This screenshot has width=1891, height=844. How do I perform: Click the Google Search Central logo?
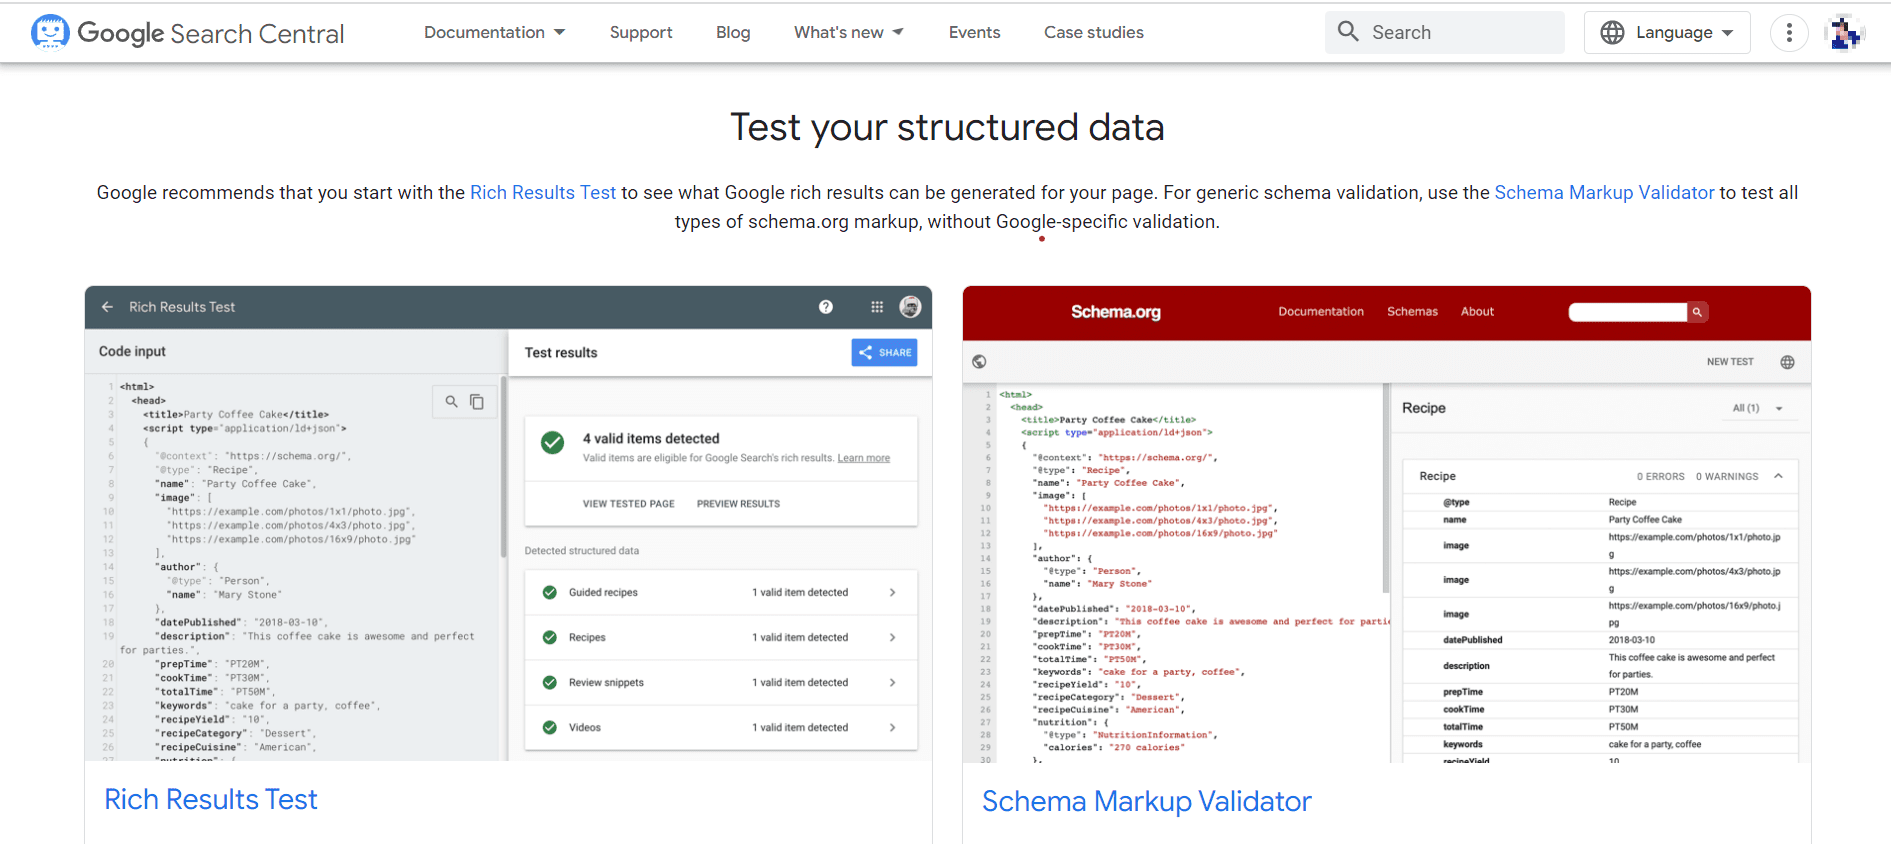(188, 33)
